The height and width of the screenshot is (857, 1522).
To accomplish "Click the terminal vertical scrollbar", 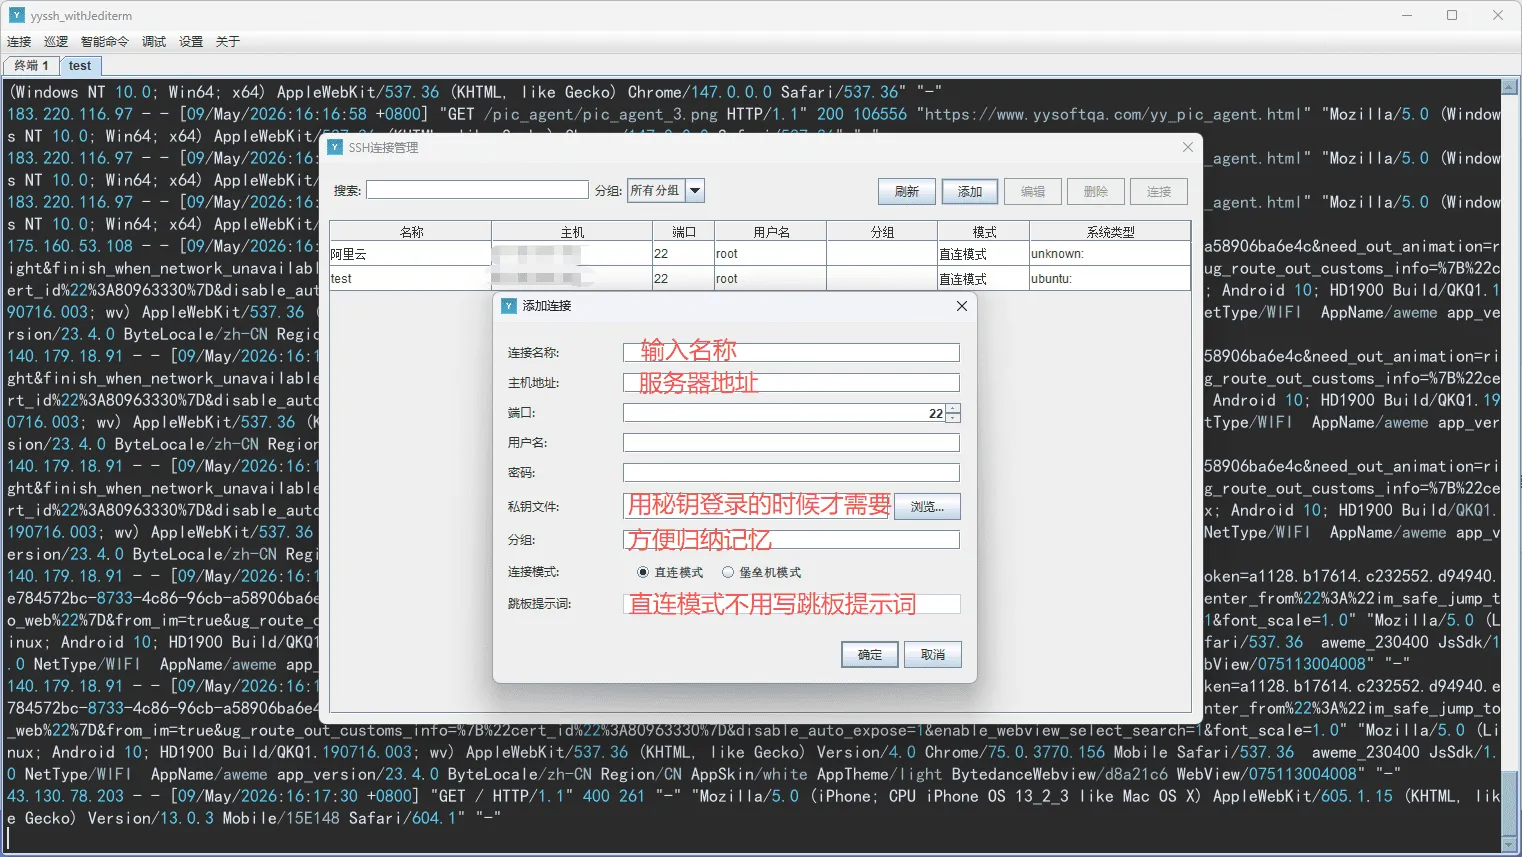I will (1511, 465).
